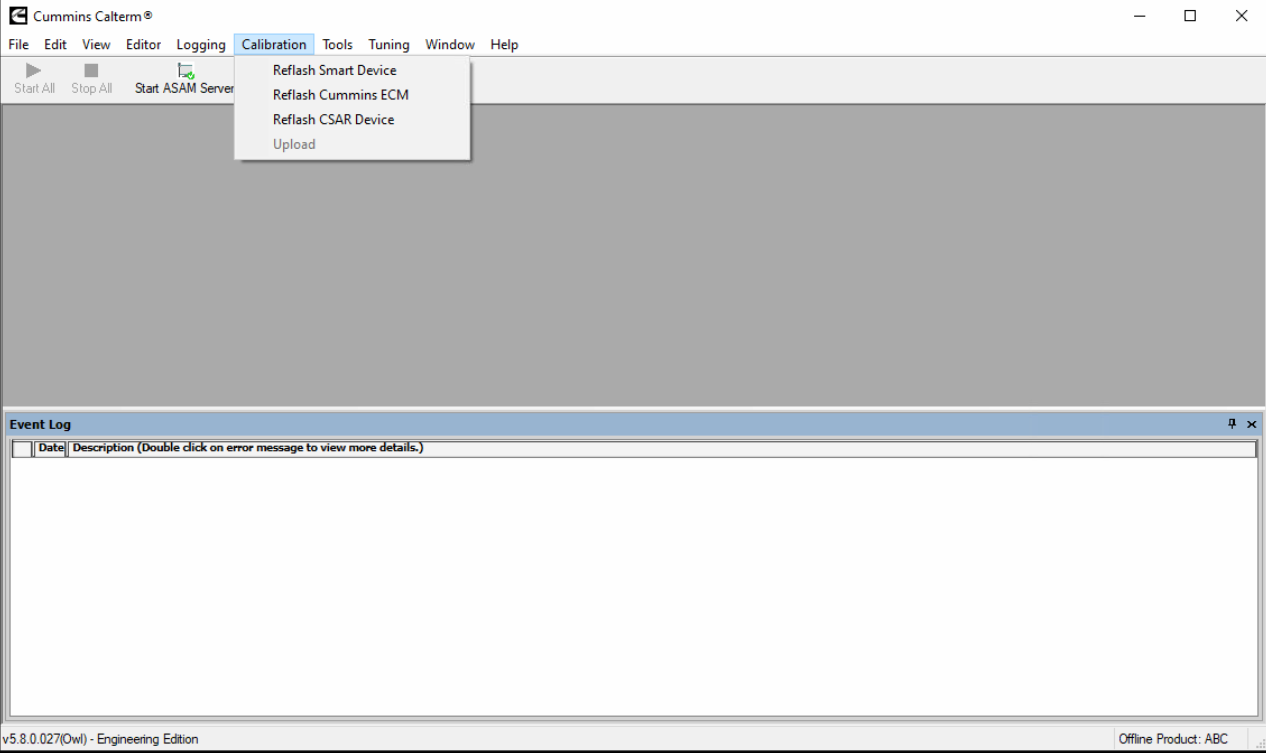This screenshot has height=753, width=1266.
Task: Close the Cummins Calterm window
Action: coord(1241,16)
